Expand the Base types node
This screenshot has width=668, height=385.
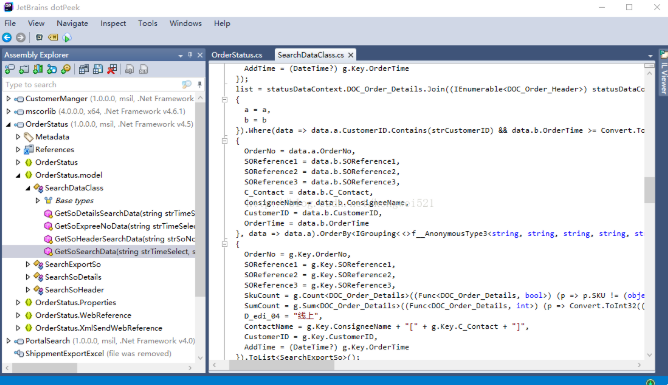click(x=37, y=201)
